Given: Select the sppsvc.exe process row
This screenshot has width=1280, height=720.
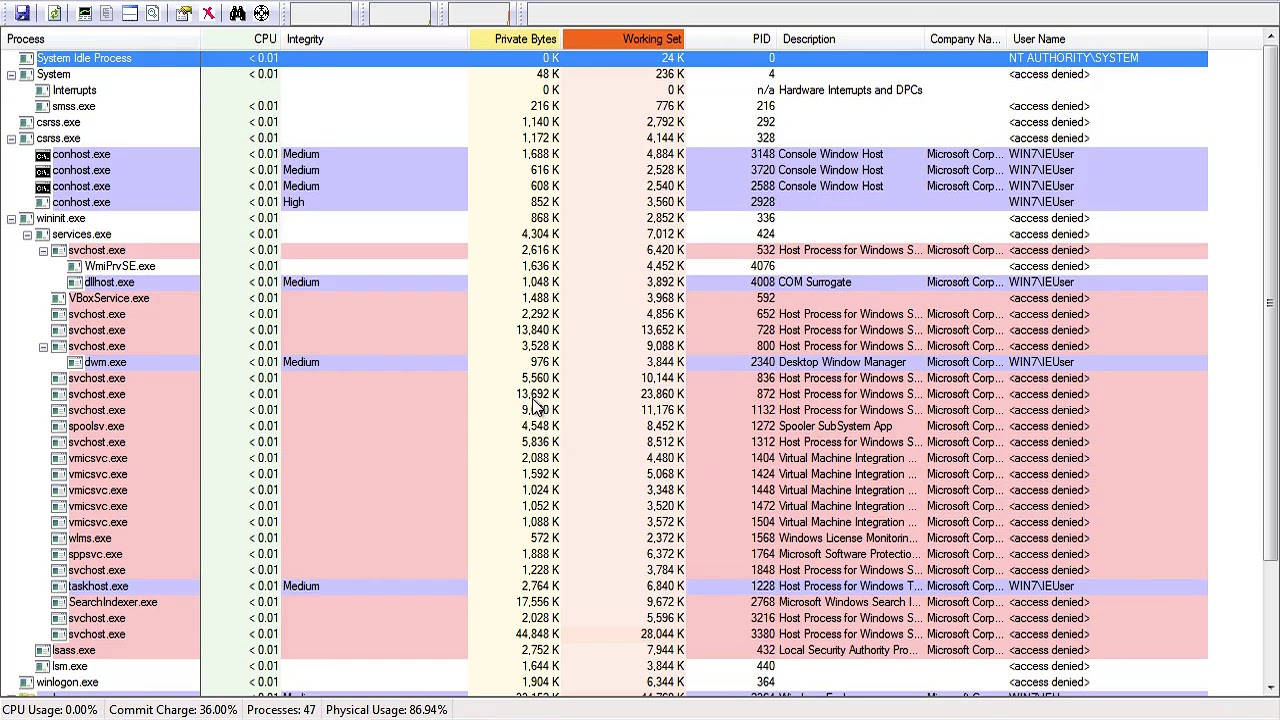Looking at the screenshot, I should 604,554.
